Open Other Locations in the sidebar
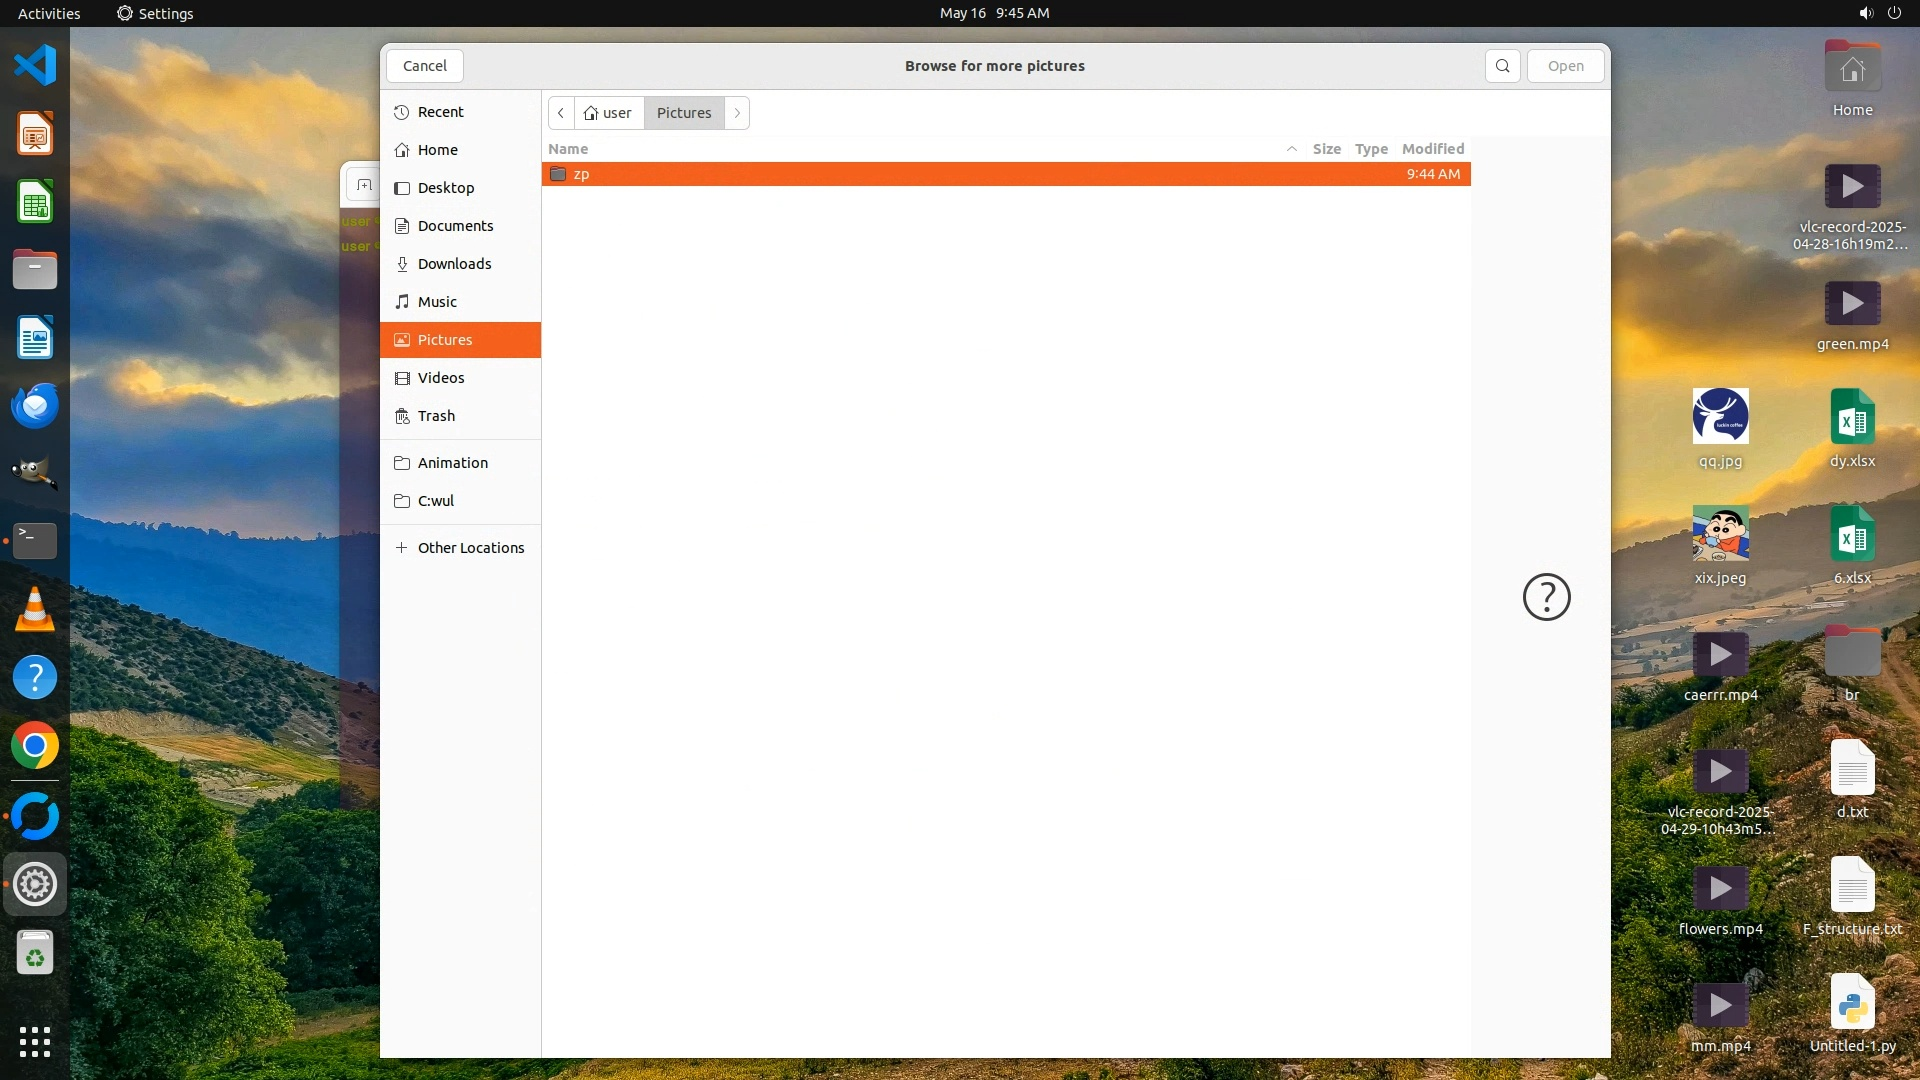The image size is (1920, 1080). pyautogui.click(x=470, y=548)
